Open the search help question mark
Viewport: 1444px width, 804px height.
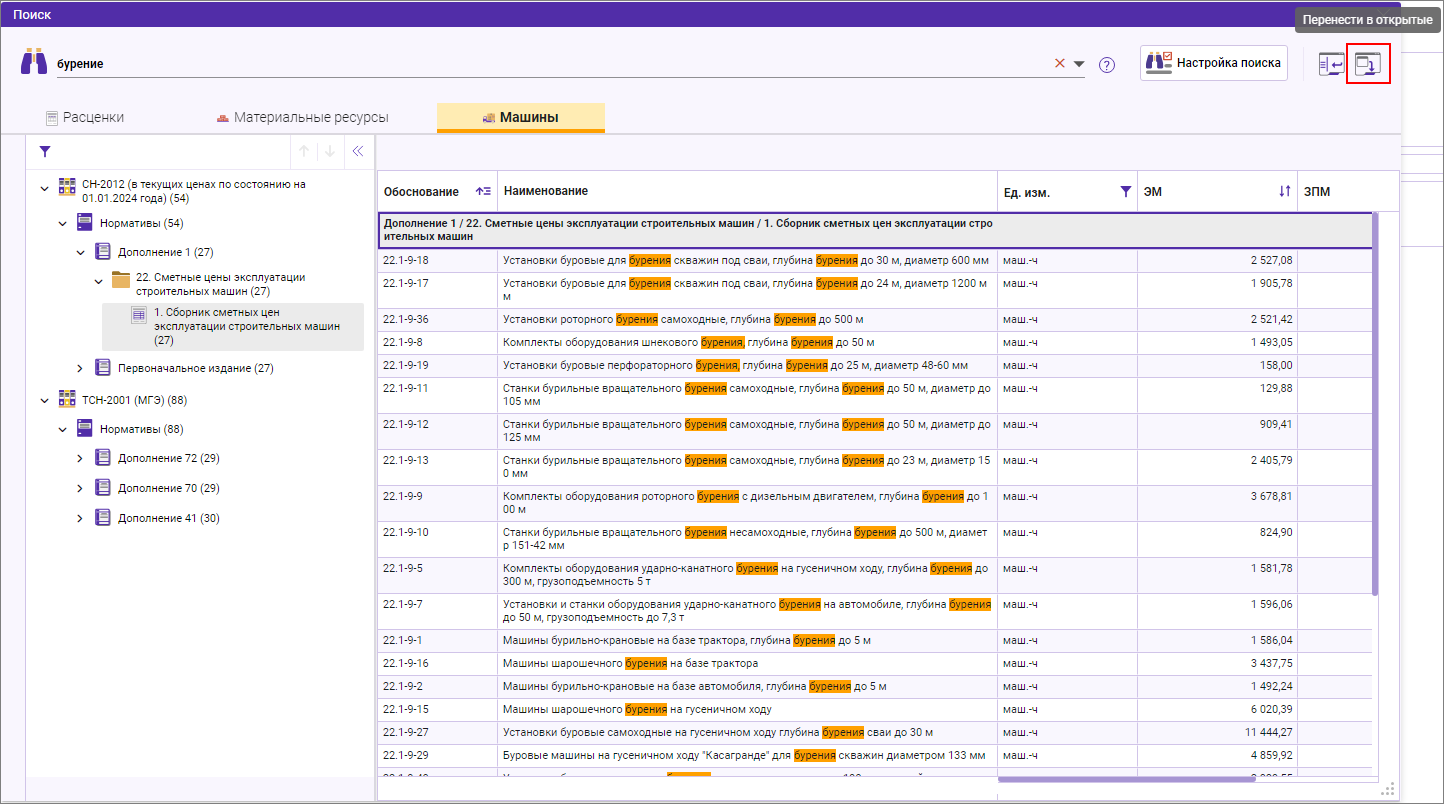click(x=1107, y=65)
